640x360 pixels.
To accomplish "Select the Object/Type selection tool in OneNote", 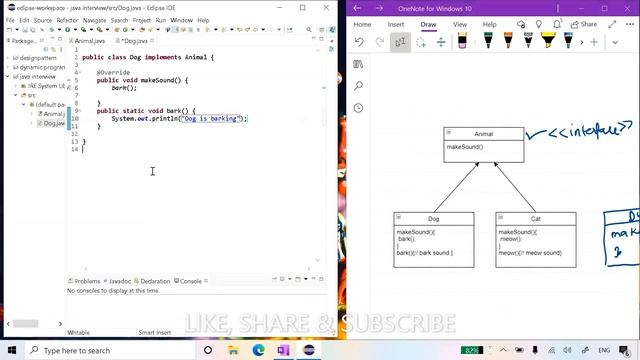I will coord(400,42).
